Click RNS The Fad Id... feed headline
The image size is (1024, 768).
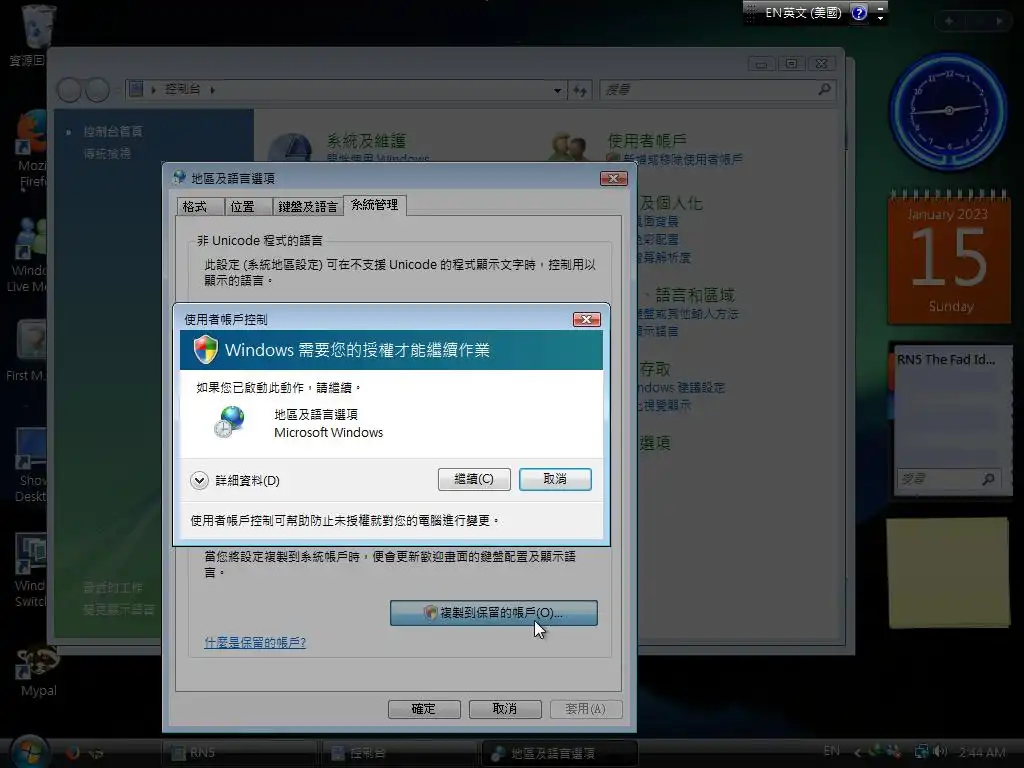pyautogui.click(x=946, y=359)
